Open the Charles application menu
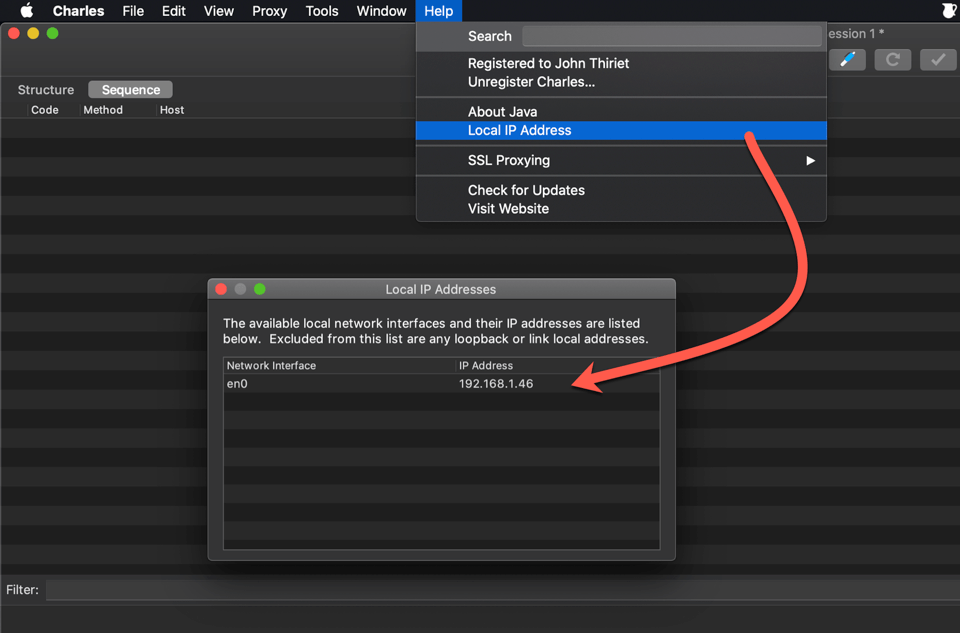This screenshot has height=633, width=960. [78, 11]
